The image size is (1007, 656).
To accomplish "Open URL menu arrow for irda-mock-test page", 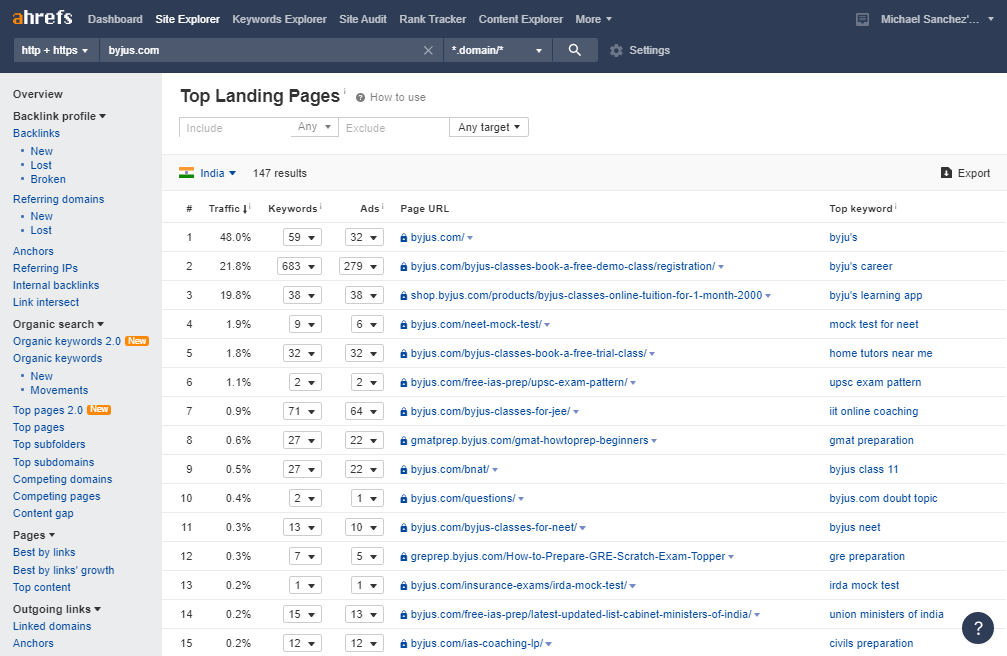I will (633, 586).
